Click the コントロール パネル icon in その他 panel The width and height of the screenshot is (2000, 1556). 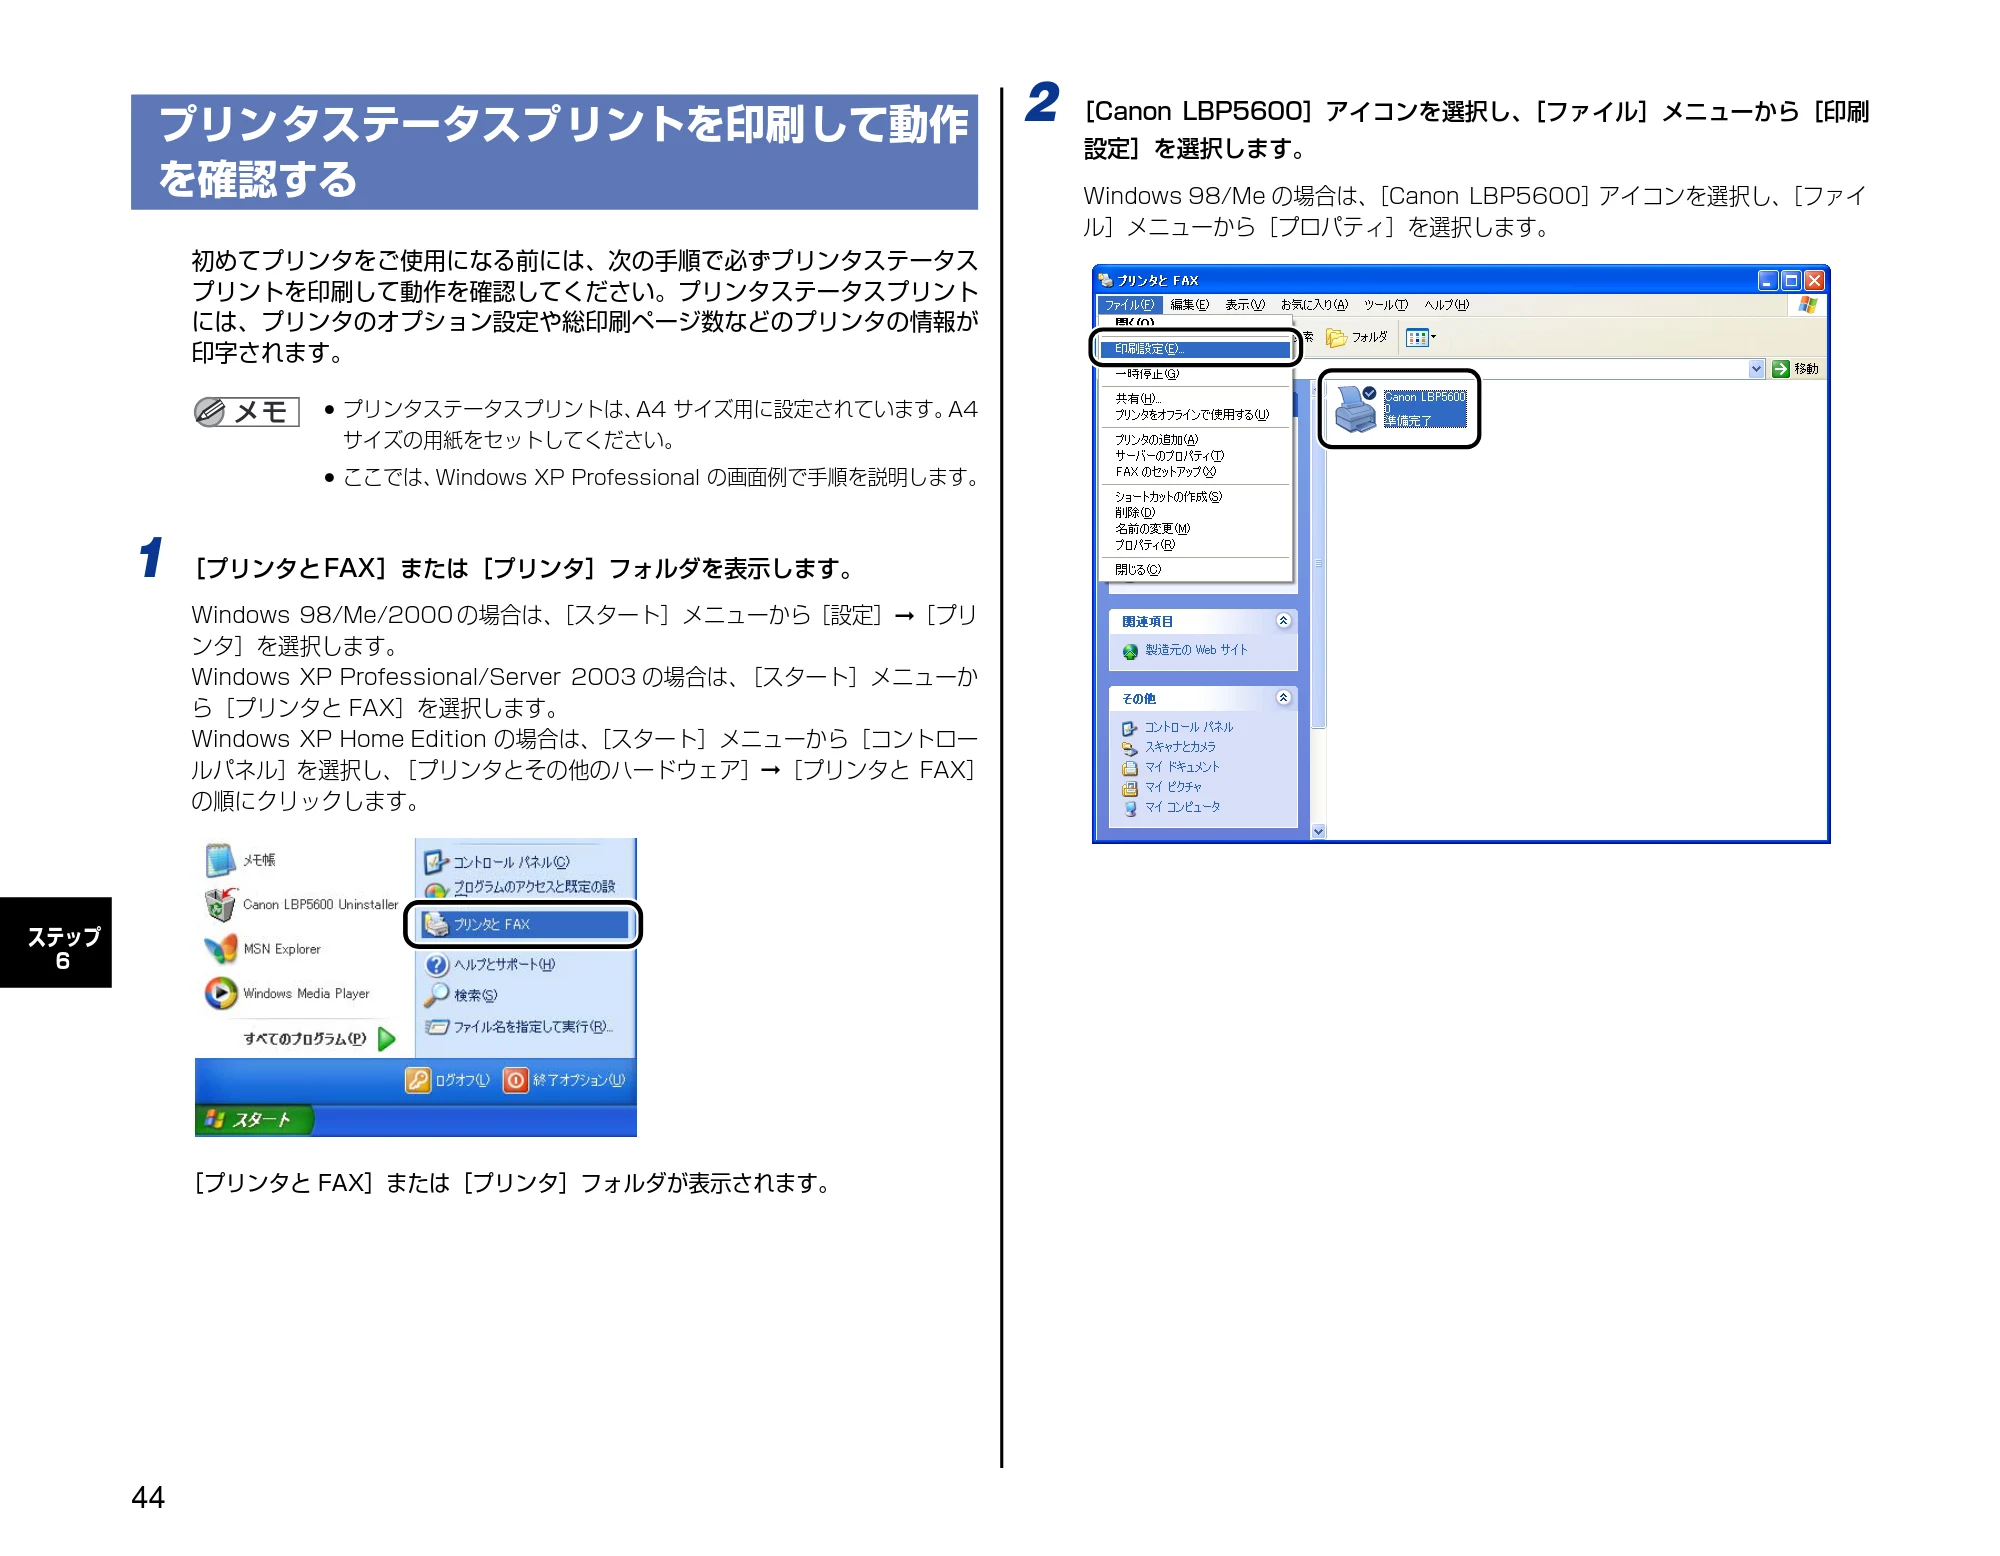(1130, 728)
